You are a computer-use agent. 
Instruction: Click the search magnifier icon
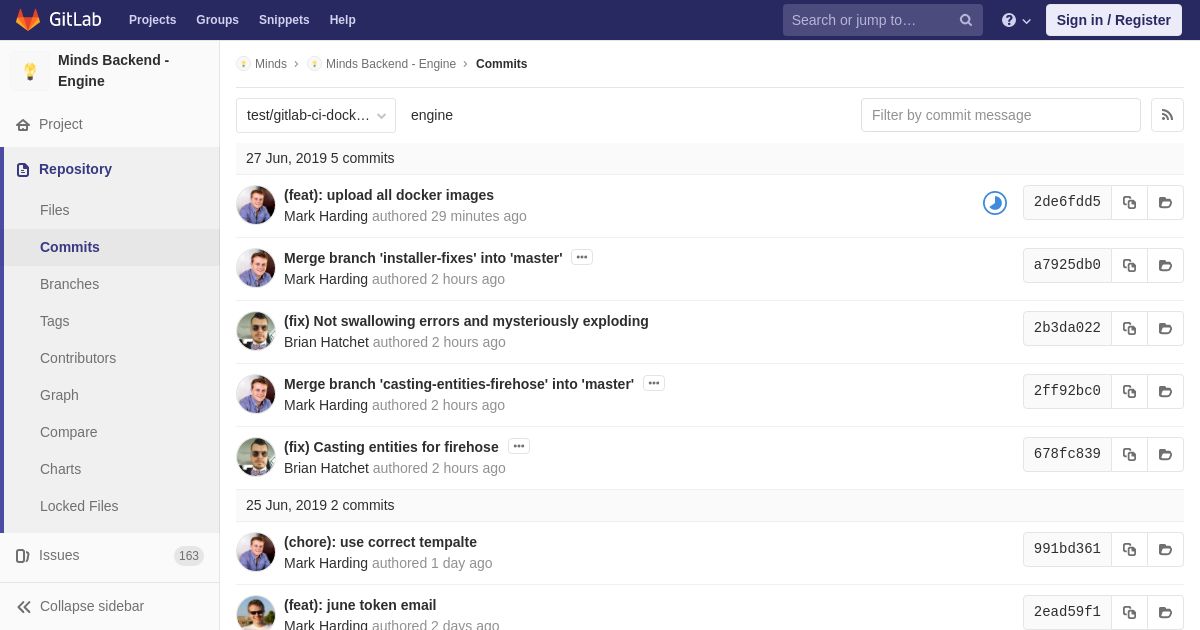point(966,20)
